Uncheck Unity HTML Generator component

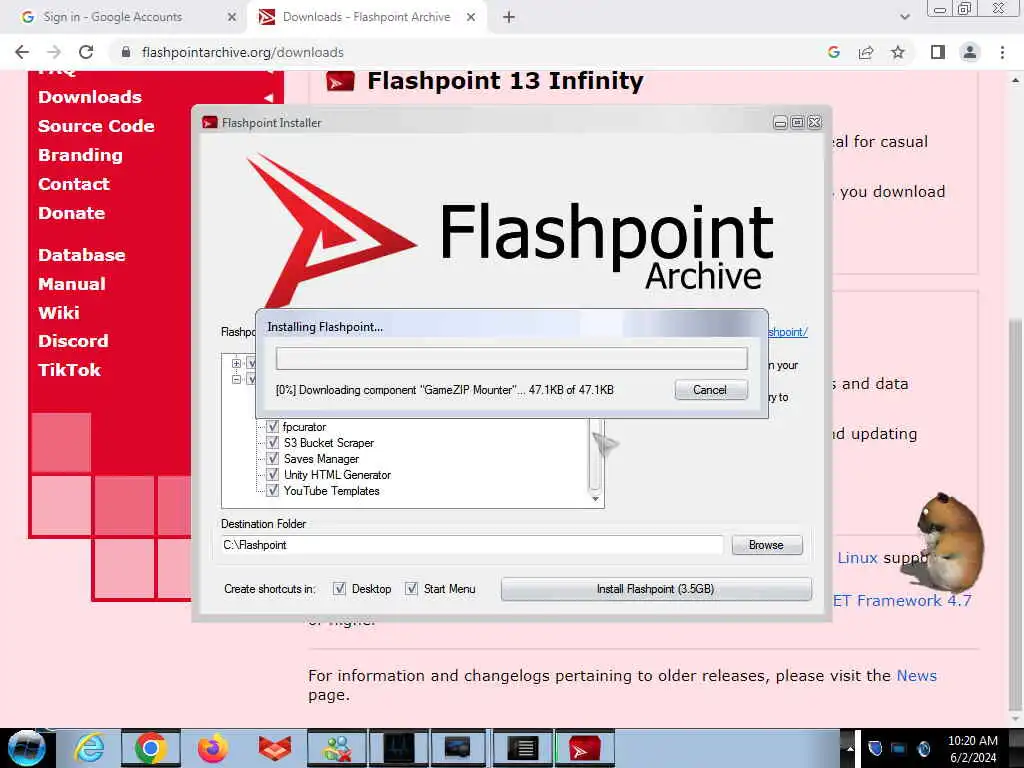pyautogui.click(x=273, y=474)
